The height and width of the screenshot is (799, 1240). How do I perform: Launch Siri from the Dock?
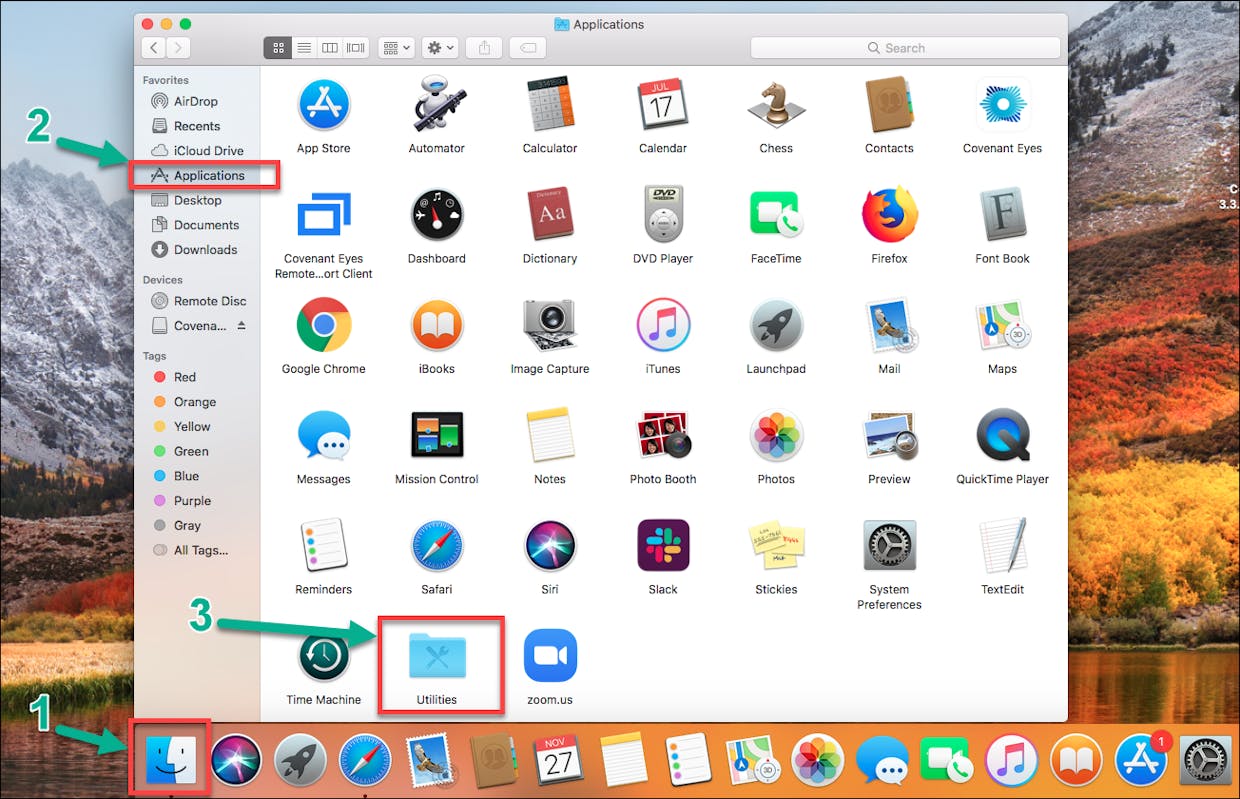(235, 760)
